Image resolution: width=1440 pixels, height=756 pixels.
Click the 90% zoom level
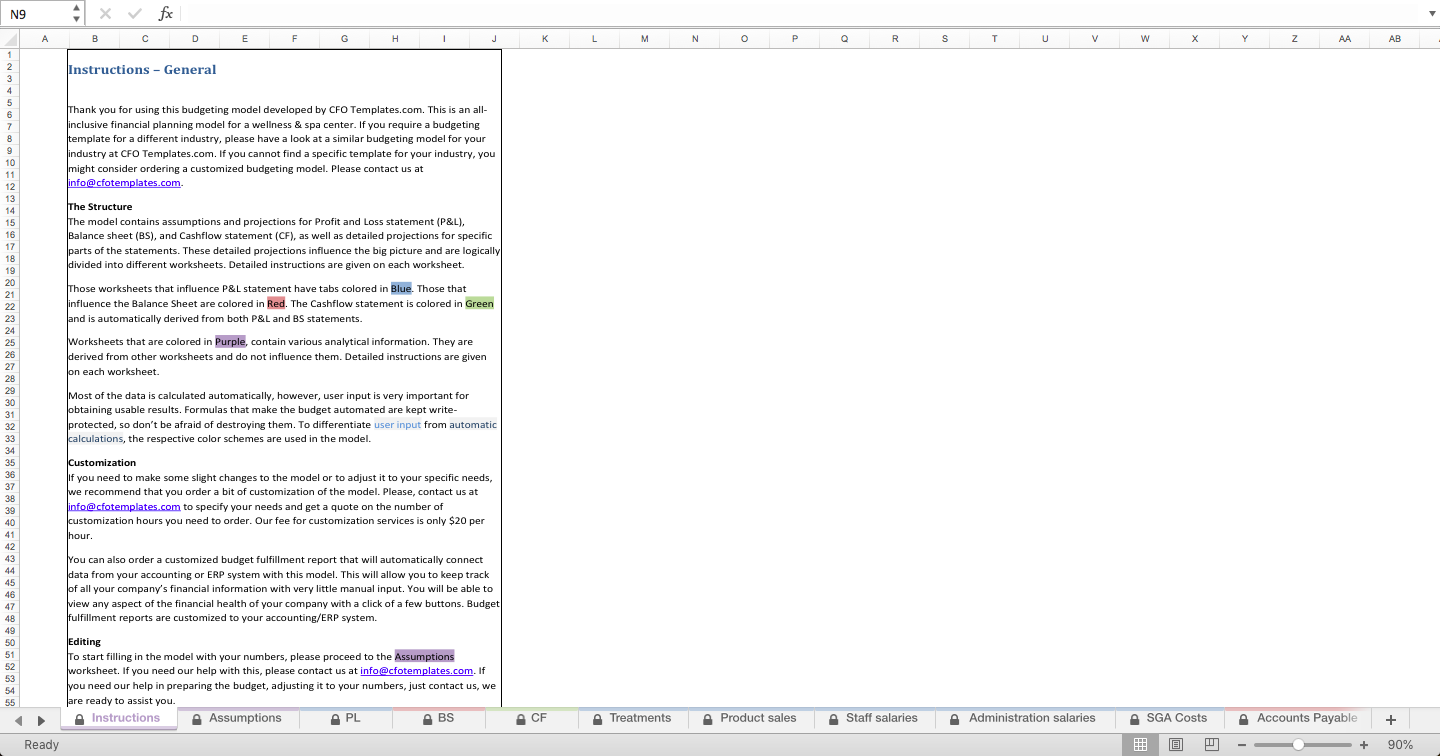(x=1400, y=745)
